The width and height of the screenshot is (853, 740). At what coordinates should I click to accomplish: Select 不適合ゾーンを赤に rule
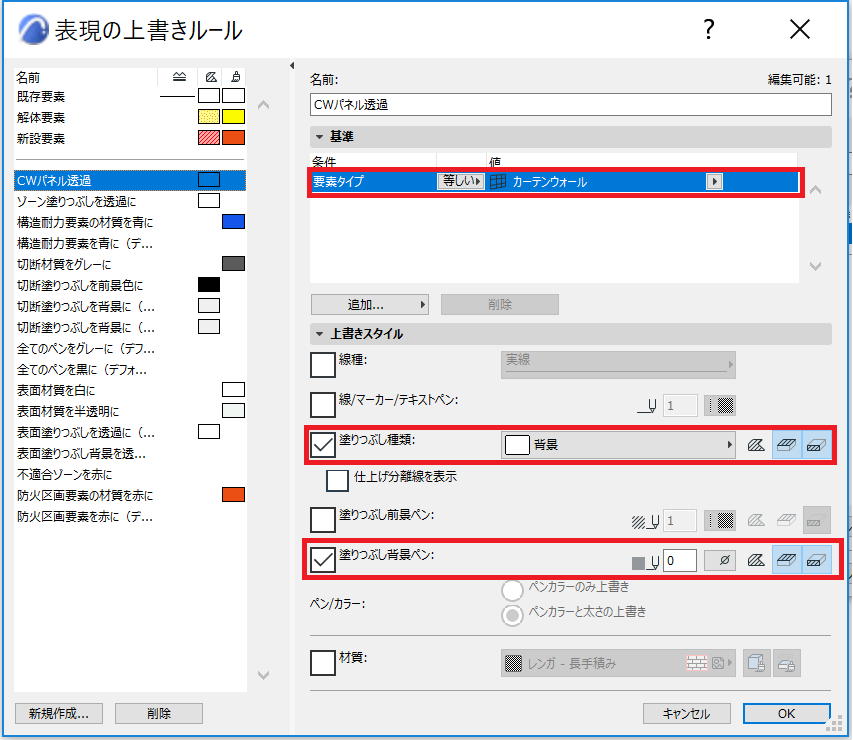point(129,474)
